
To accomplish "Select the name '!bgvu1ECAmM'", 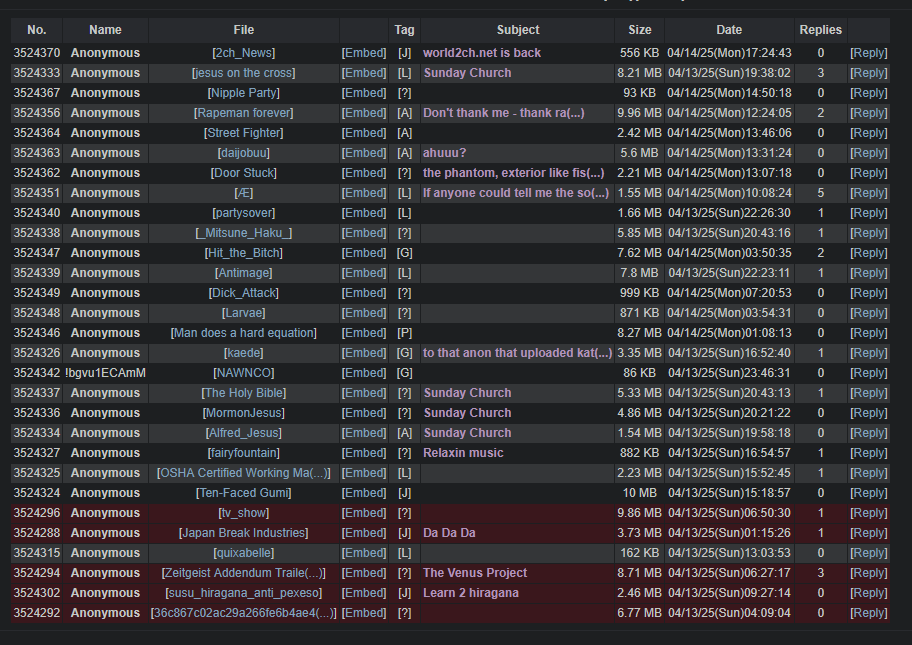I will click(x=105, y=373).
